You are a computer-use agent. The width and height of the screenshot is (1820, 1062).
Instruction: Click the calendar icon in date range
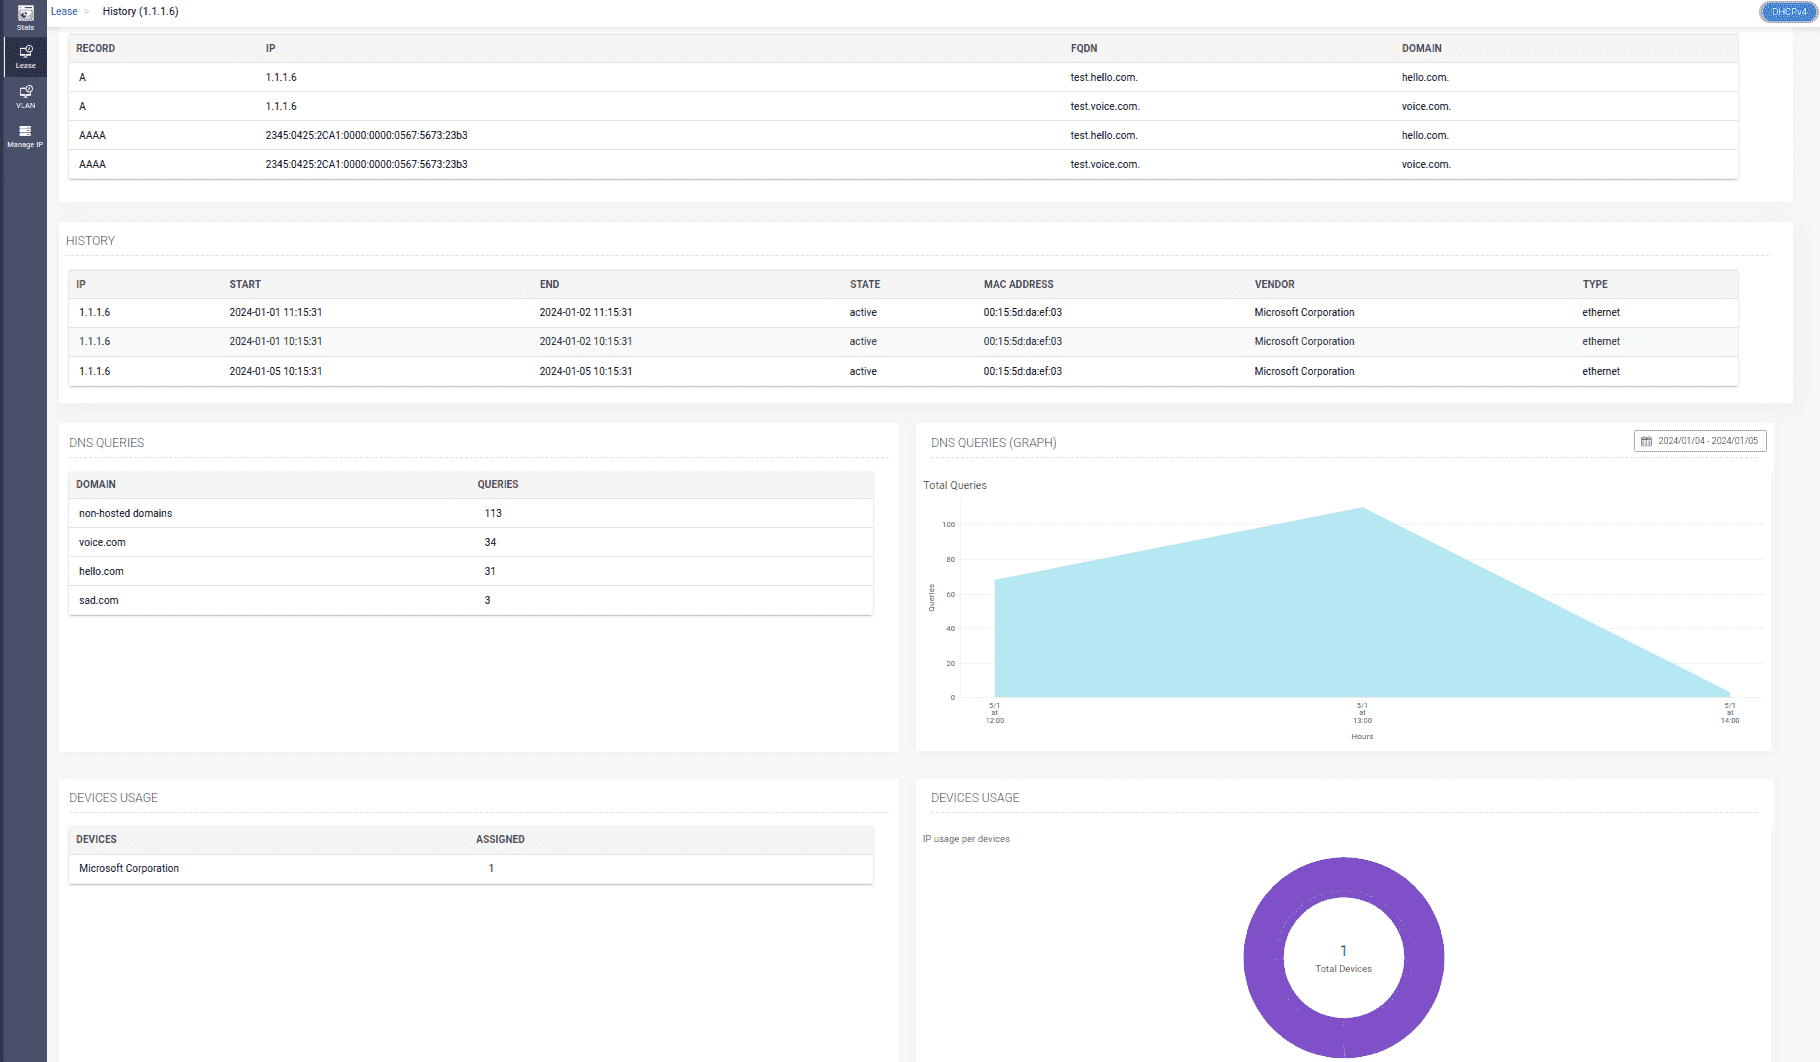click(1646, 441)
